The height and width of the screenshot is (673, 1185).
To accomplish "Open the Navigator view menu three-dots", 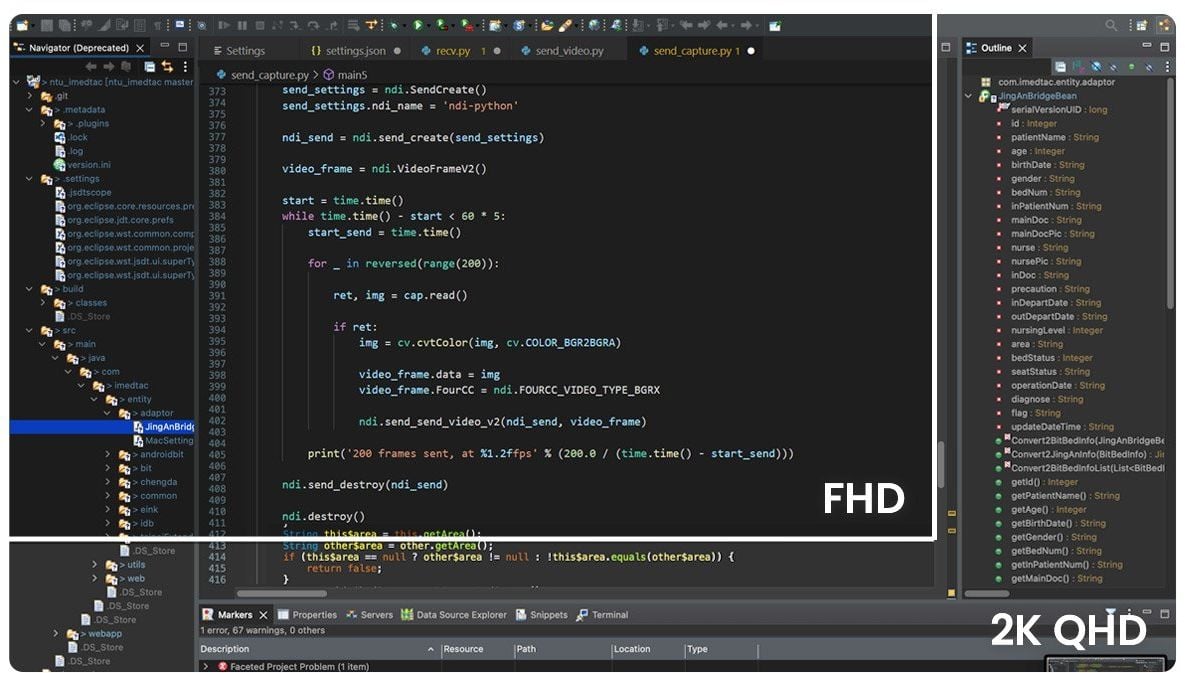I will point(185,66).
